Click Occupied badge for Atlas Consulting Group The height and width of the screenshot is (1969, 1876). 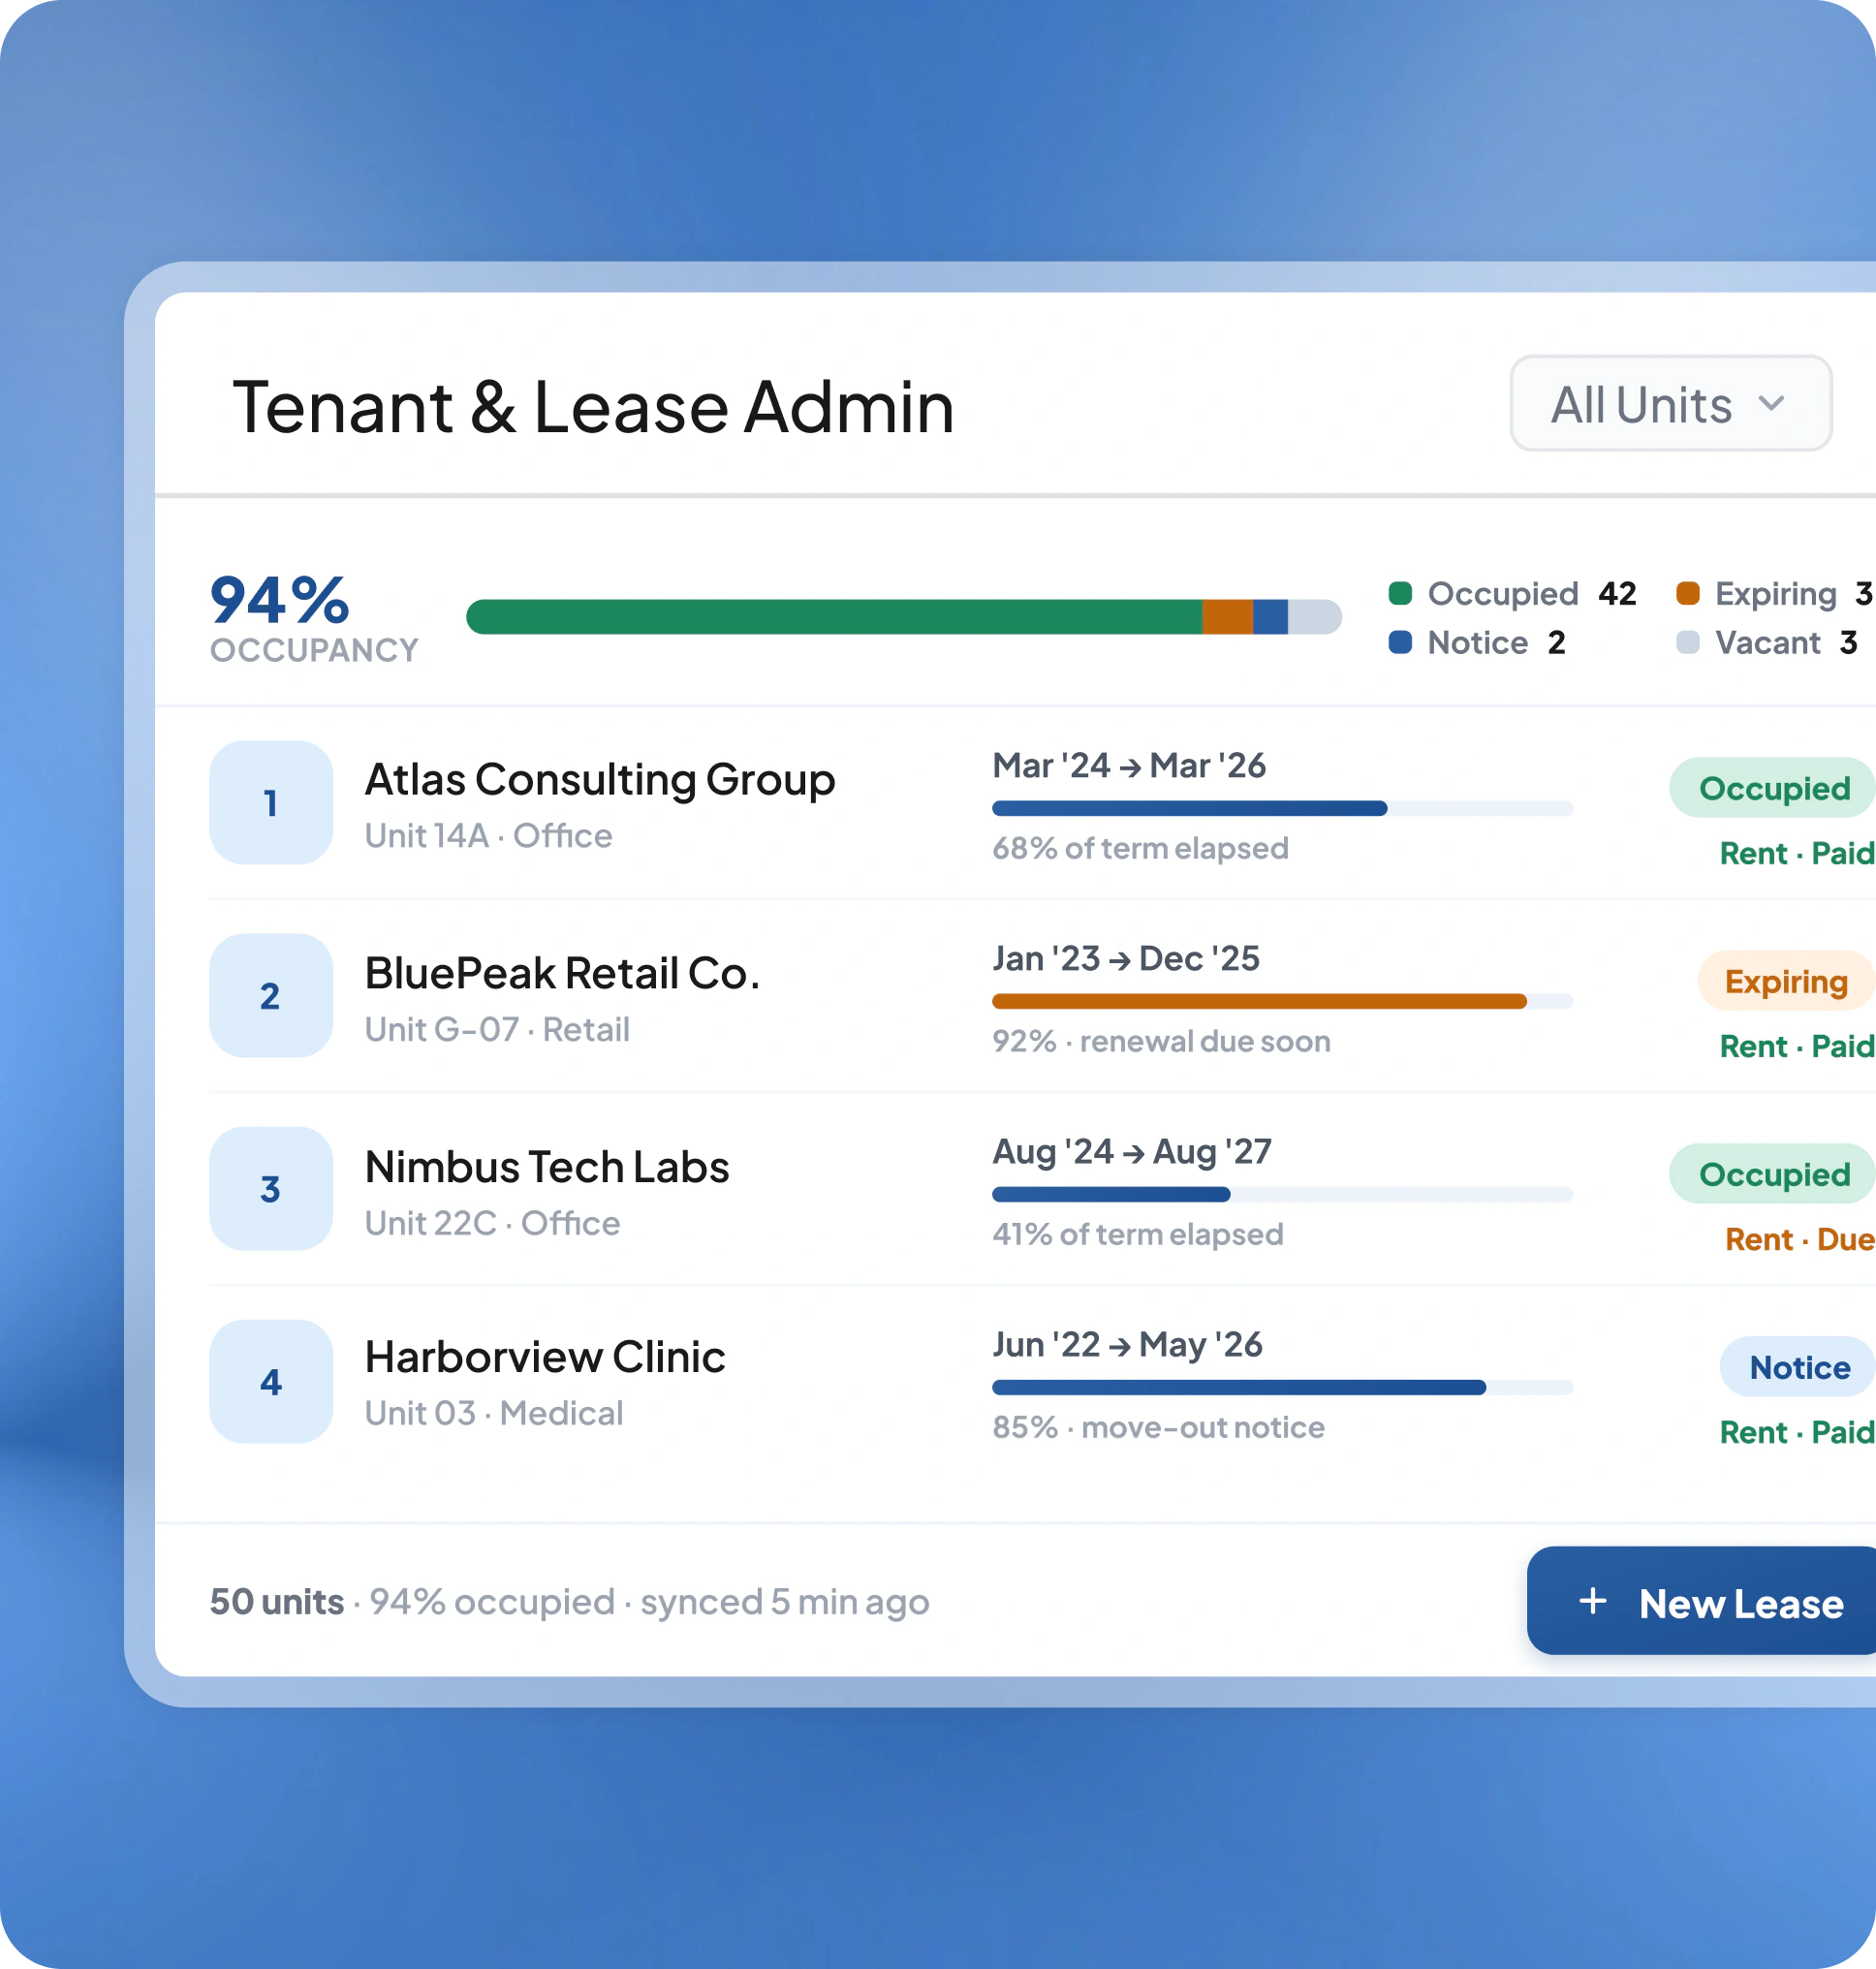point(1773,788)
